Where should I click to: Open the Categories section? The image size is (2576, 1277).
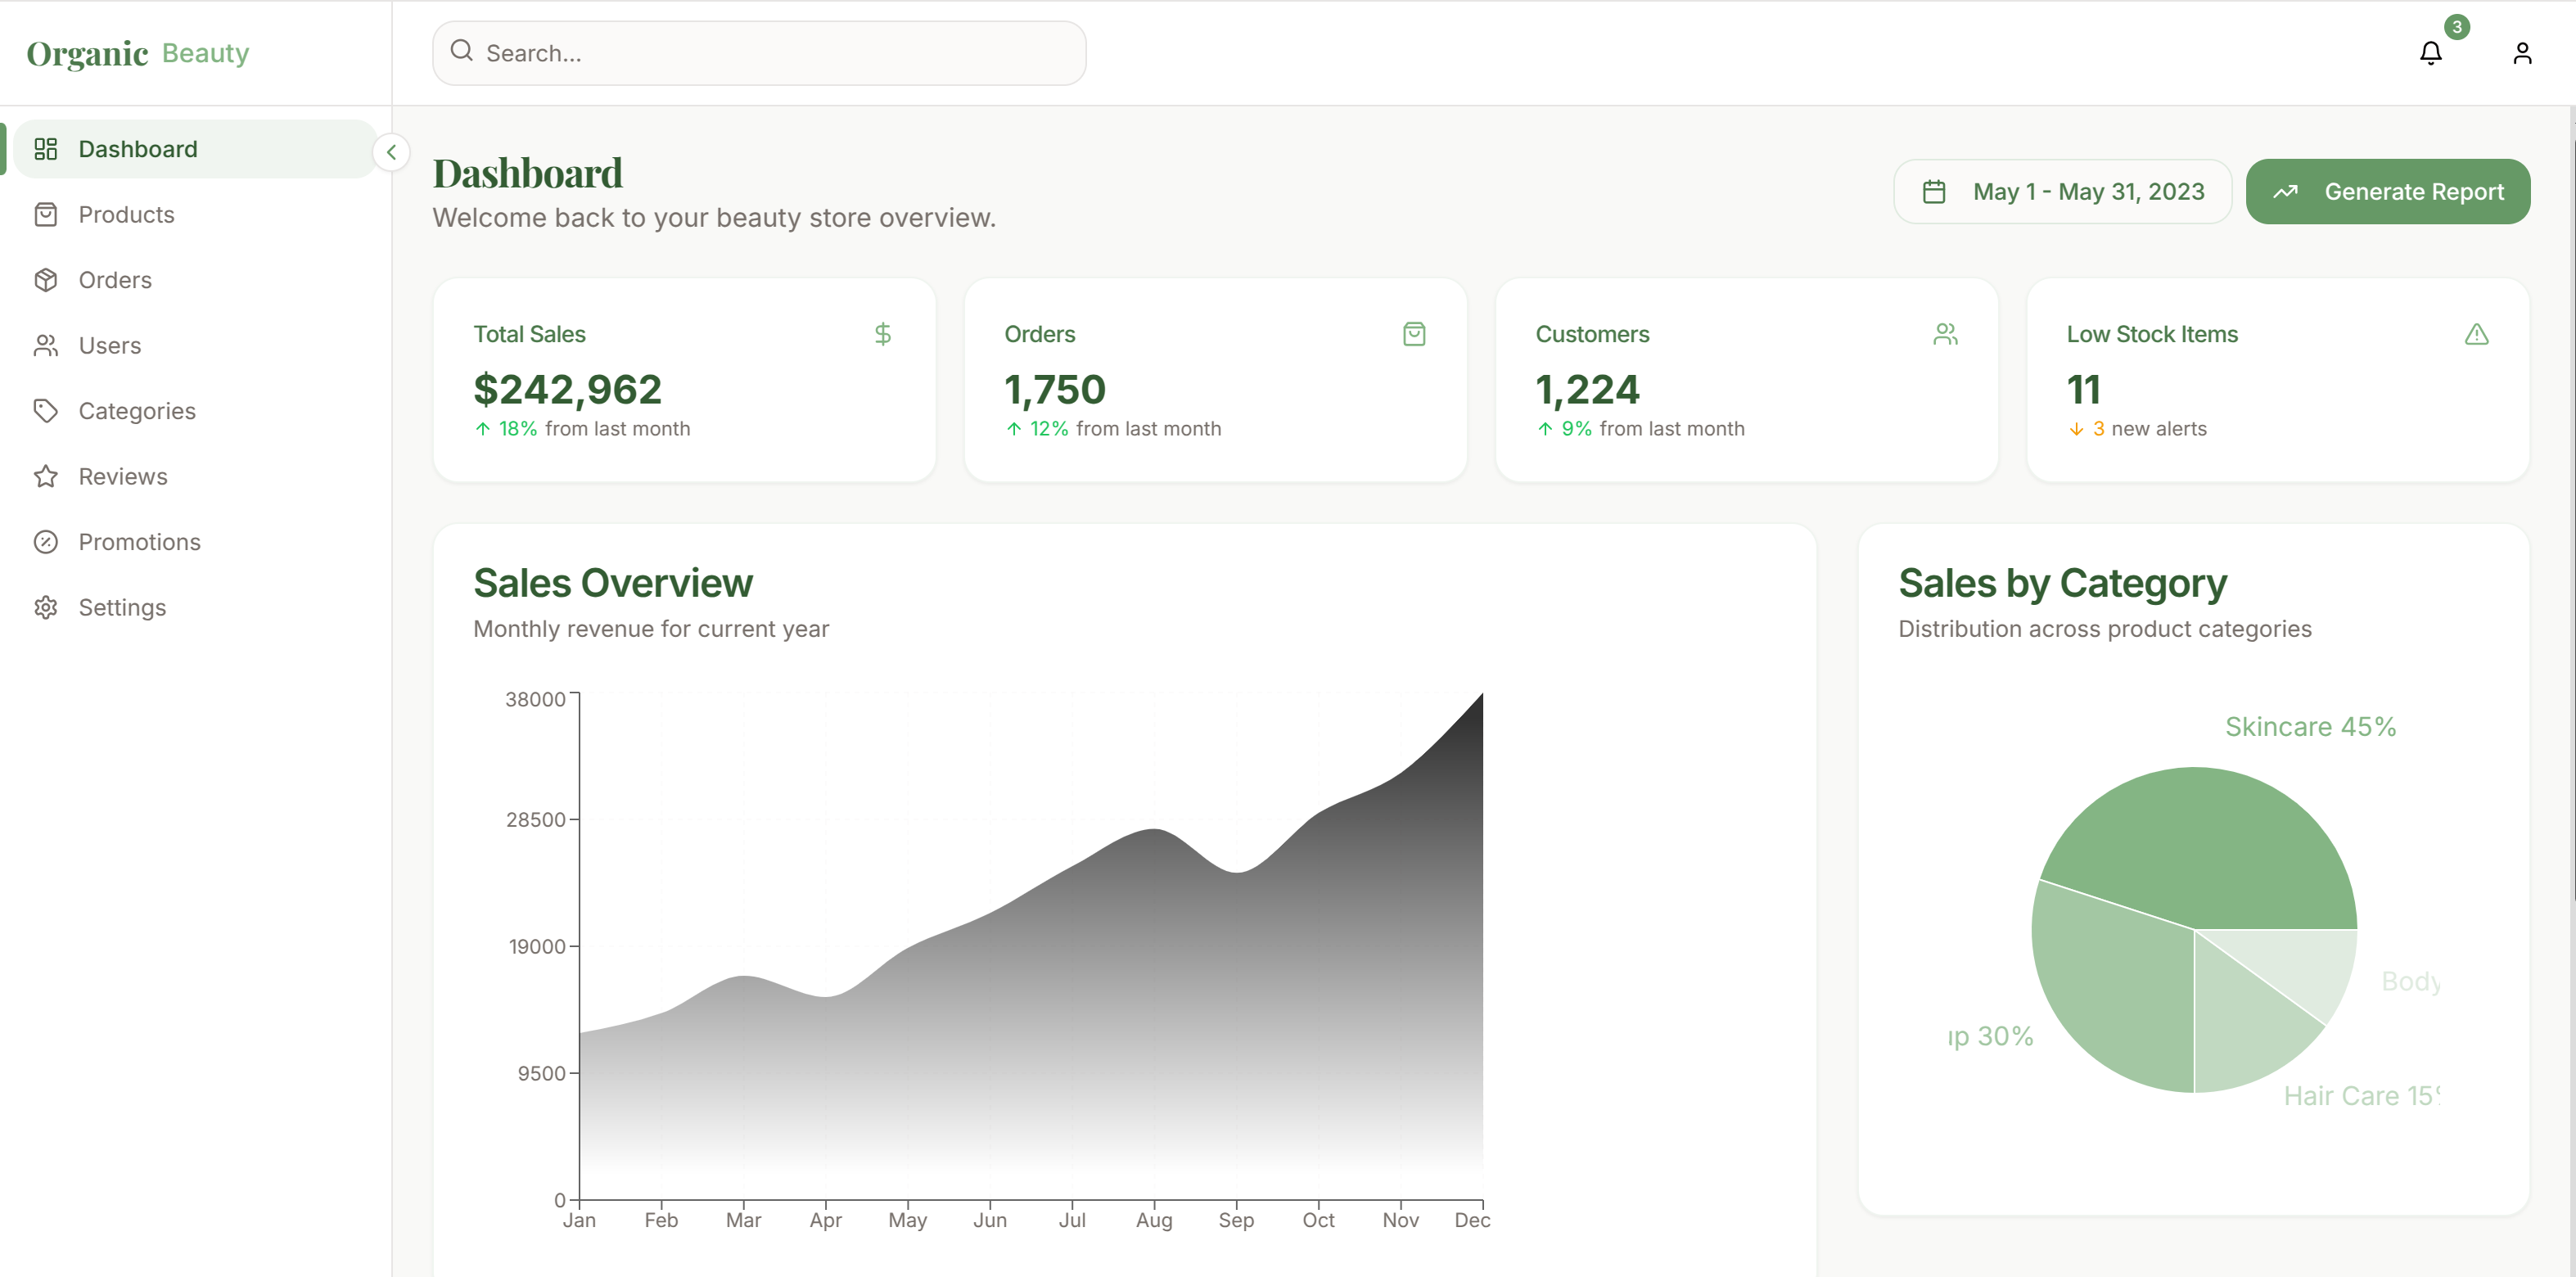[x=194, y=411]
